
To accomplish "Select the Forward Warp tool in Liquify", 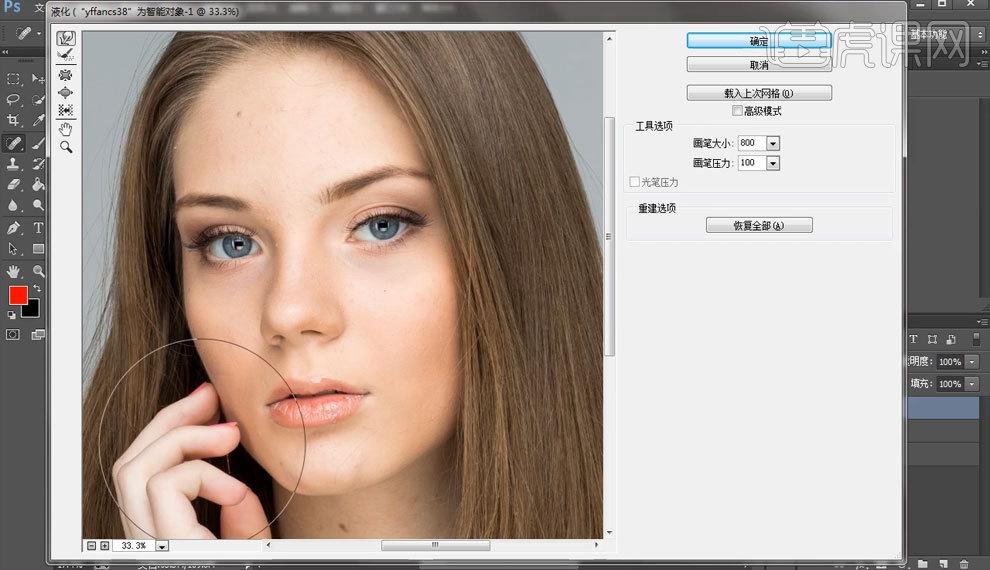I will (66, 39).
